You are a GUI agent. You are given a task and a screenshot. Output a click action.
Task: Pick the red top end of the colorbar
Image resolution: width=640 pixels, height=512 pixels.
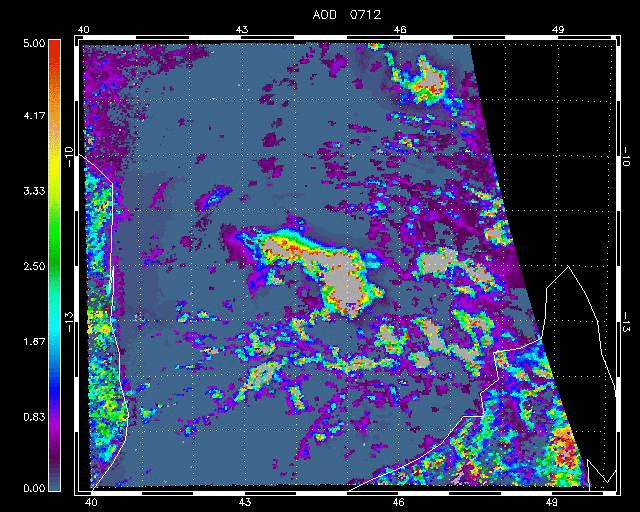55,50
